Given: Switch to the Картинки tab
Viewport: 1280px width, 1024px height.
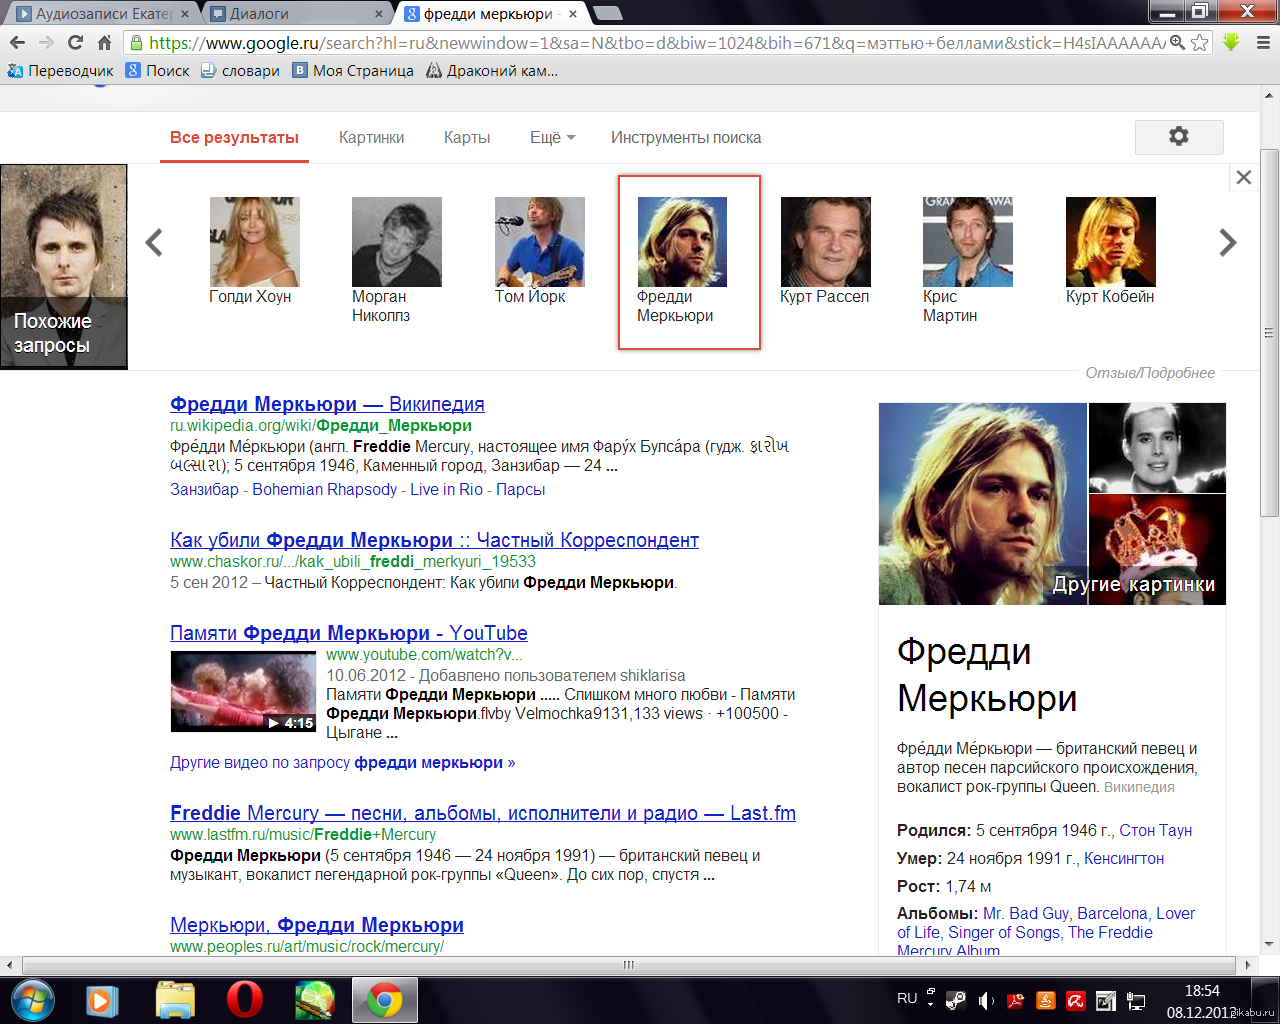Looking at the screenshot, I should click(x=371, y=138).
